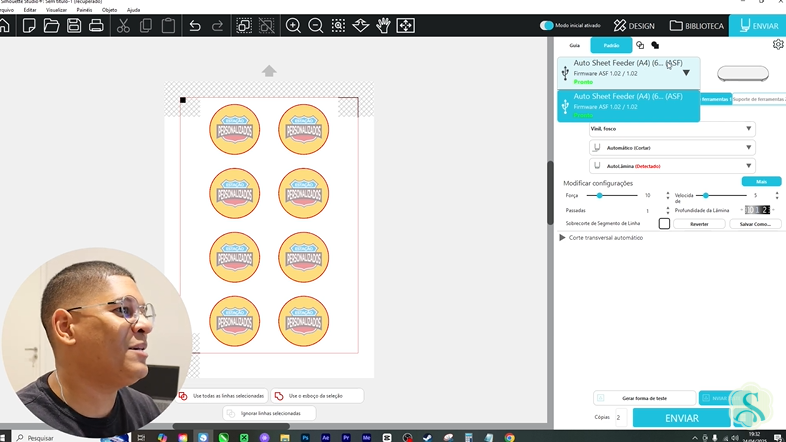Click the Deselect All icon
This screenshot has height=442, width=786.
(267, 26)
